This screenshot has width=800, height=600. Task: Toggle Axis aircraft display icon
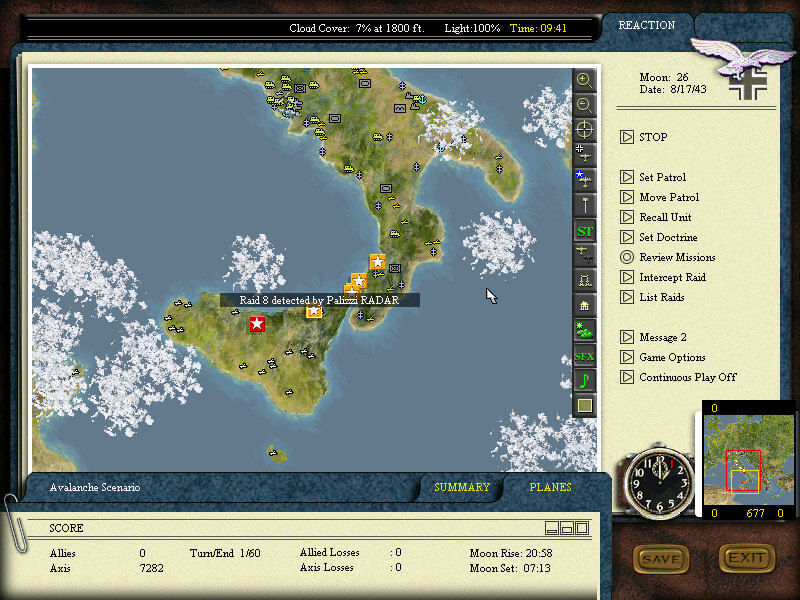(584, 155)
